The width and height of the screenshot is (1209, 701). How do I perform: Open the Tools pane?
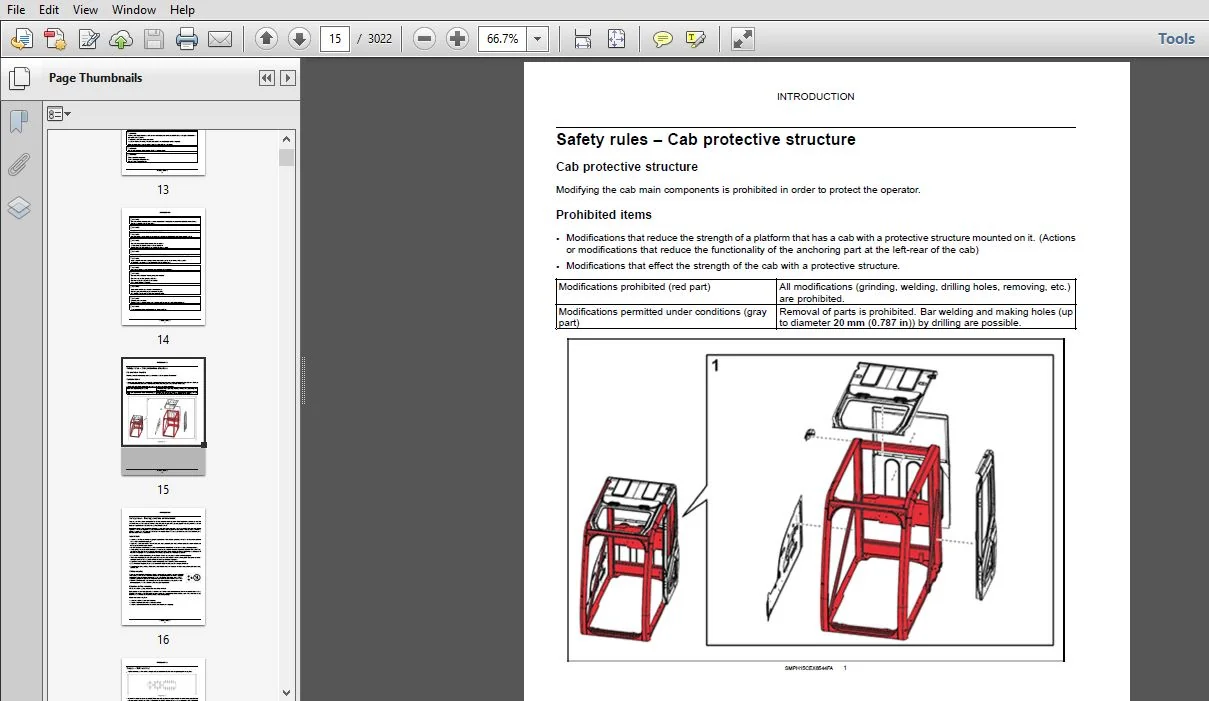1176,39
